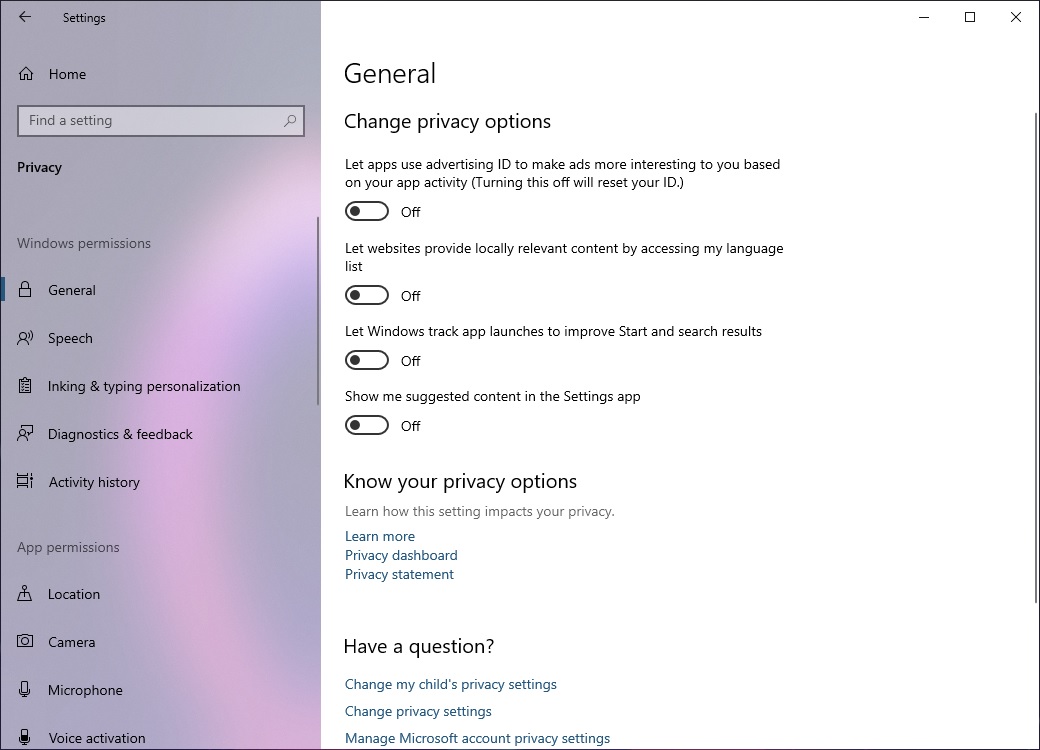Click the Voice activation icon
The height and width of the screenshot is (750, 1040).
[25, 737]
